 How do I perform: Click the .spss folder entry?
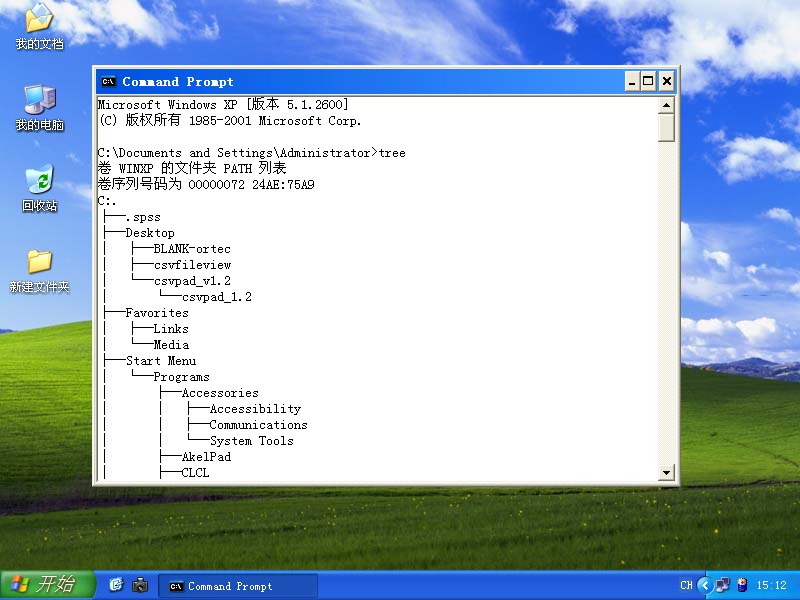(143, 217)
